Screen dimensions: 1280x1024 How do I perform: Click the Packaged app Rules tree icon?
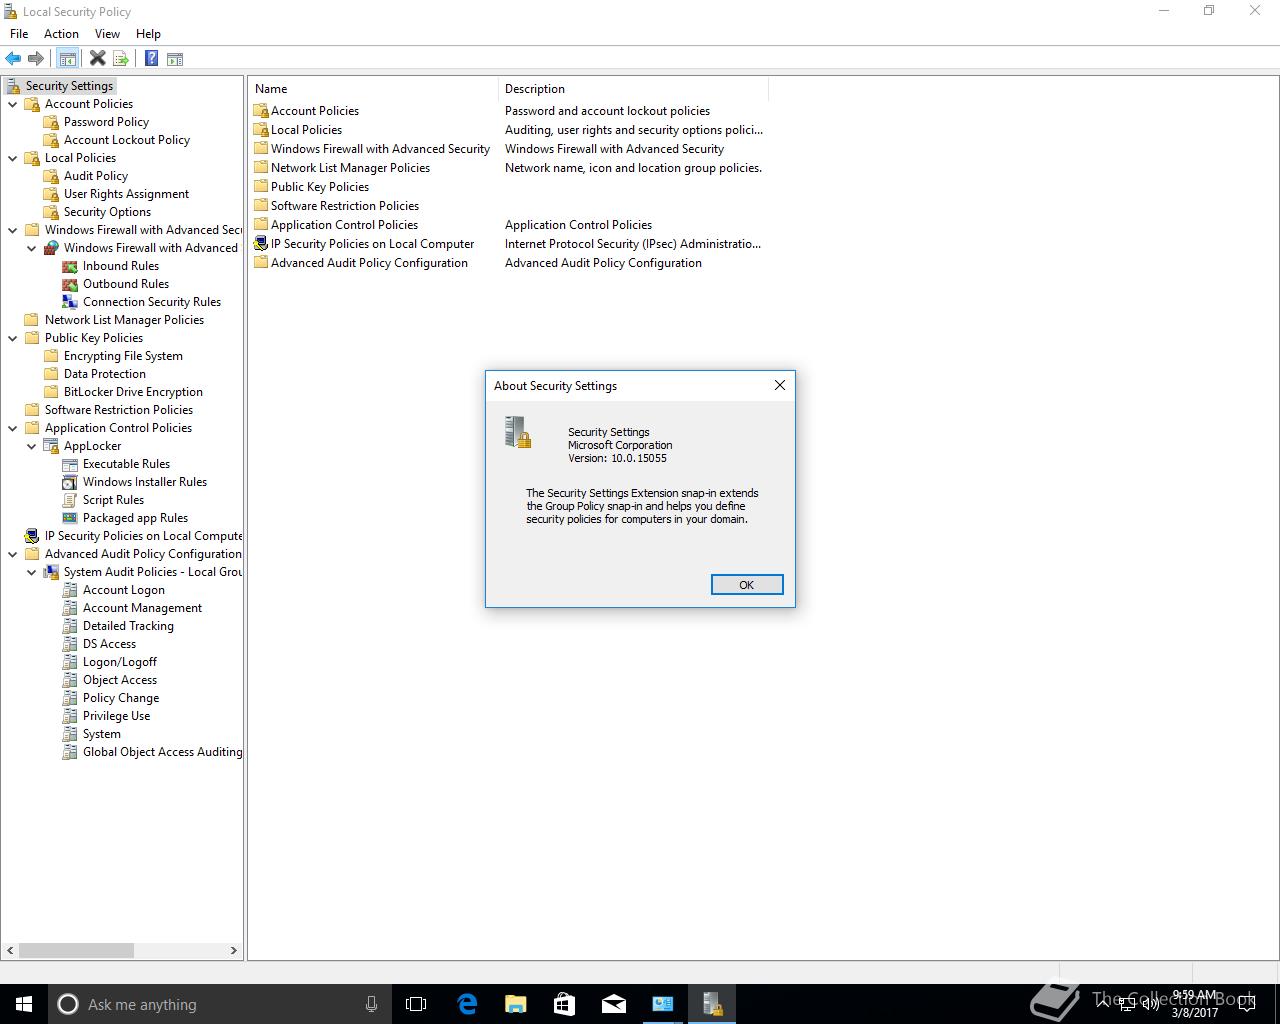click(70, 518)
